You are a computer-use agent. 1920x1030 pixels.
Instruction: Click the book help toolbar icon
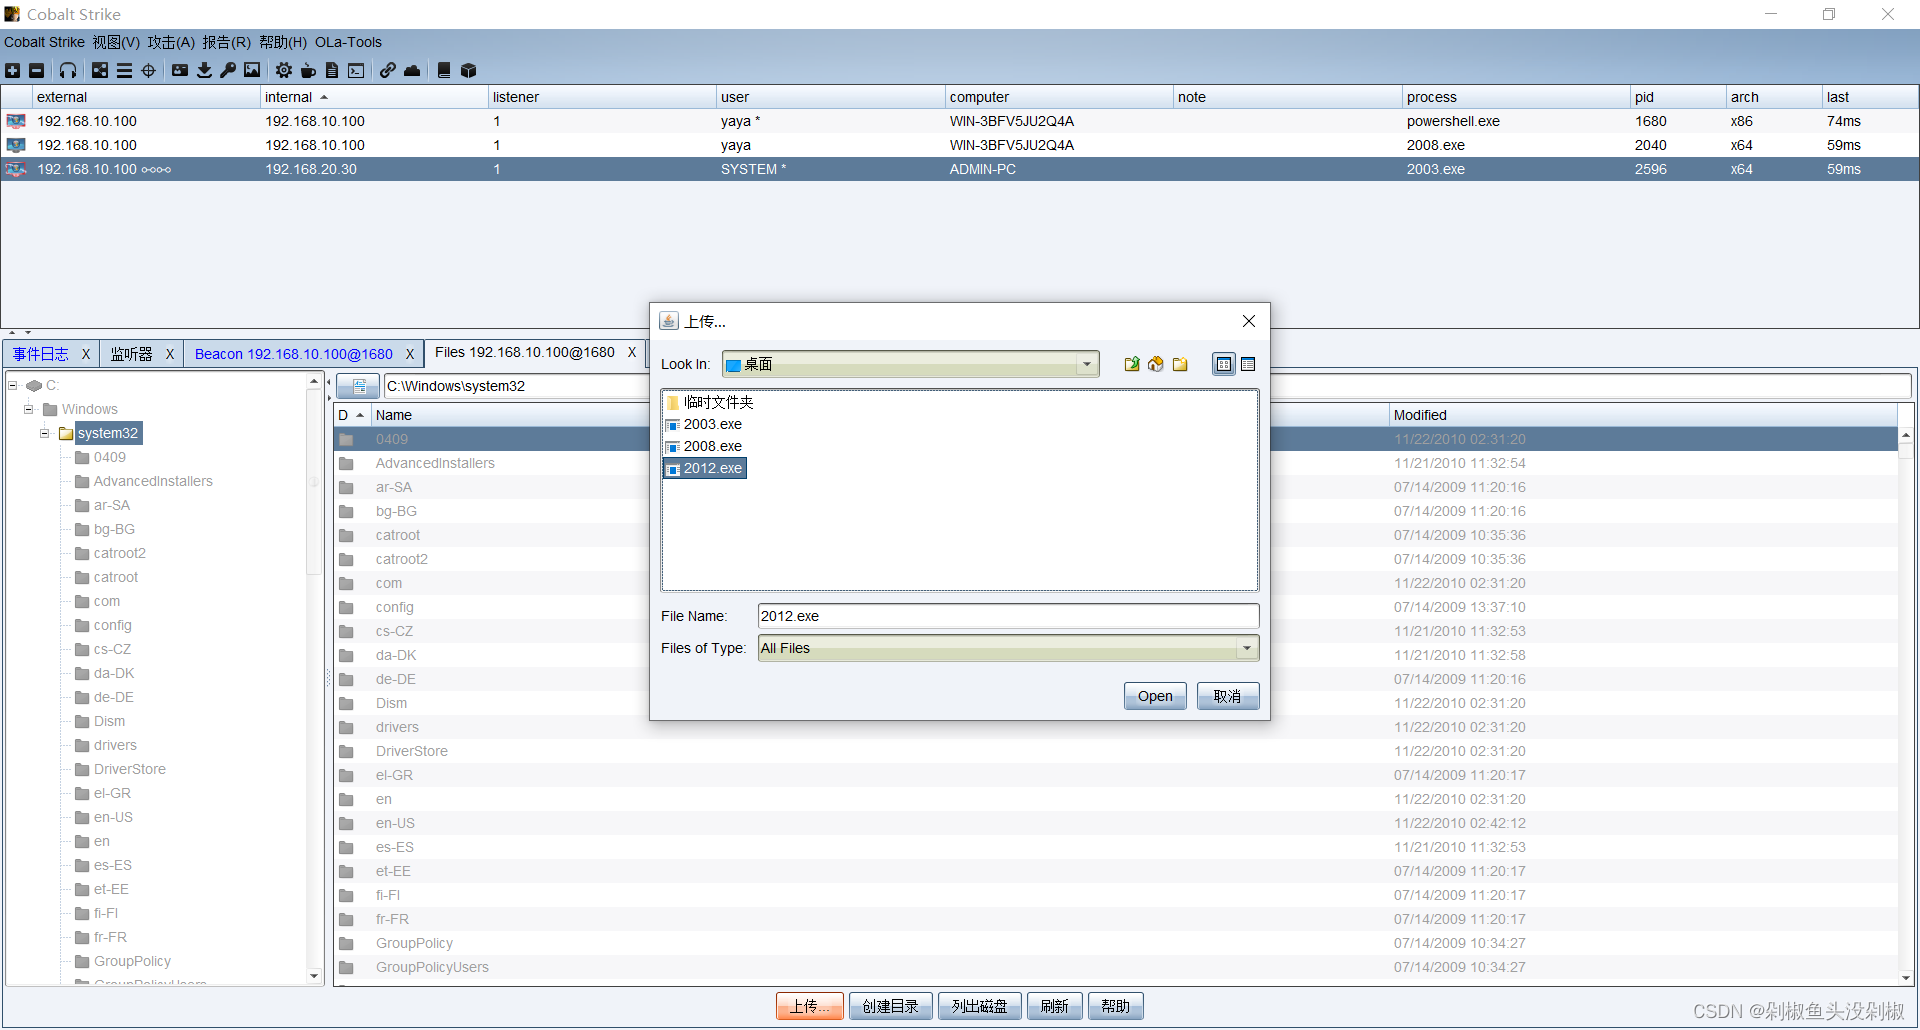(444, 70)
